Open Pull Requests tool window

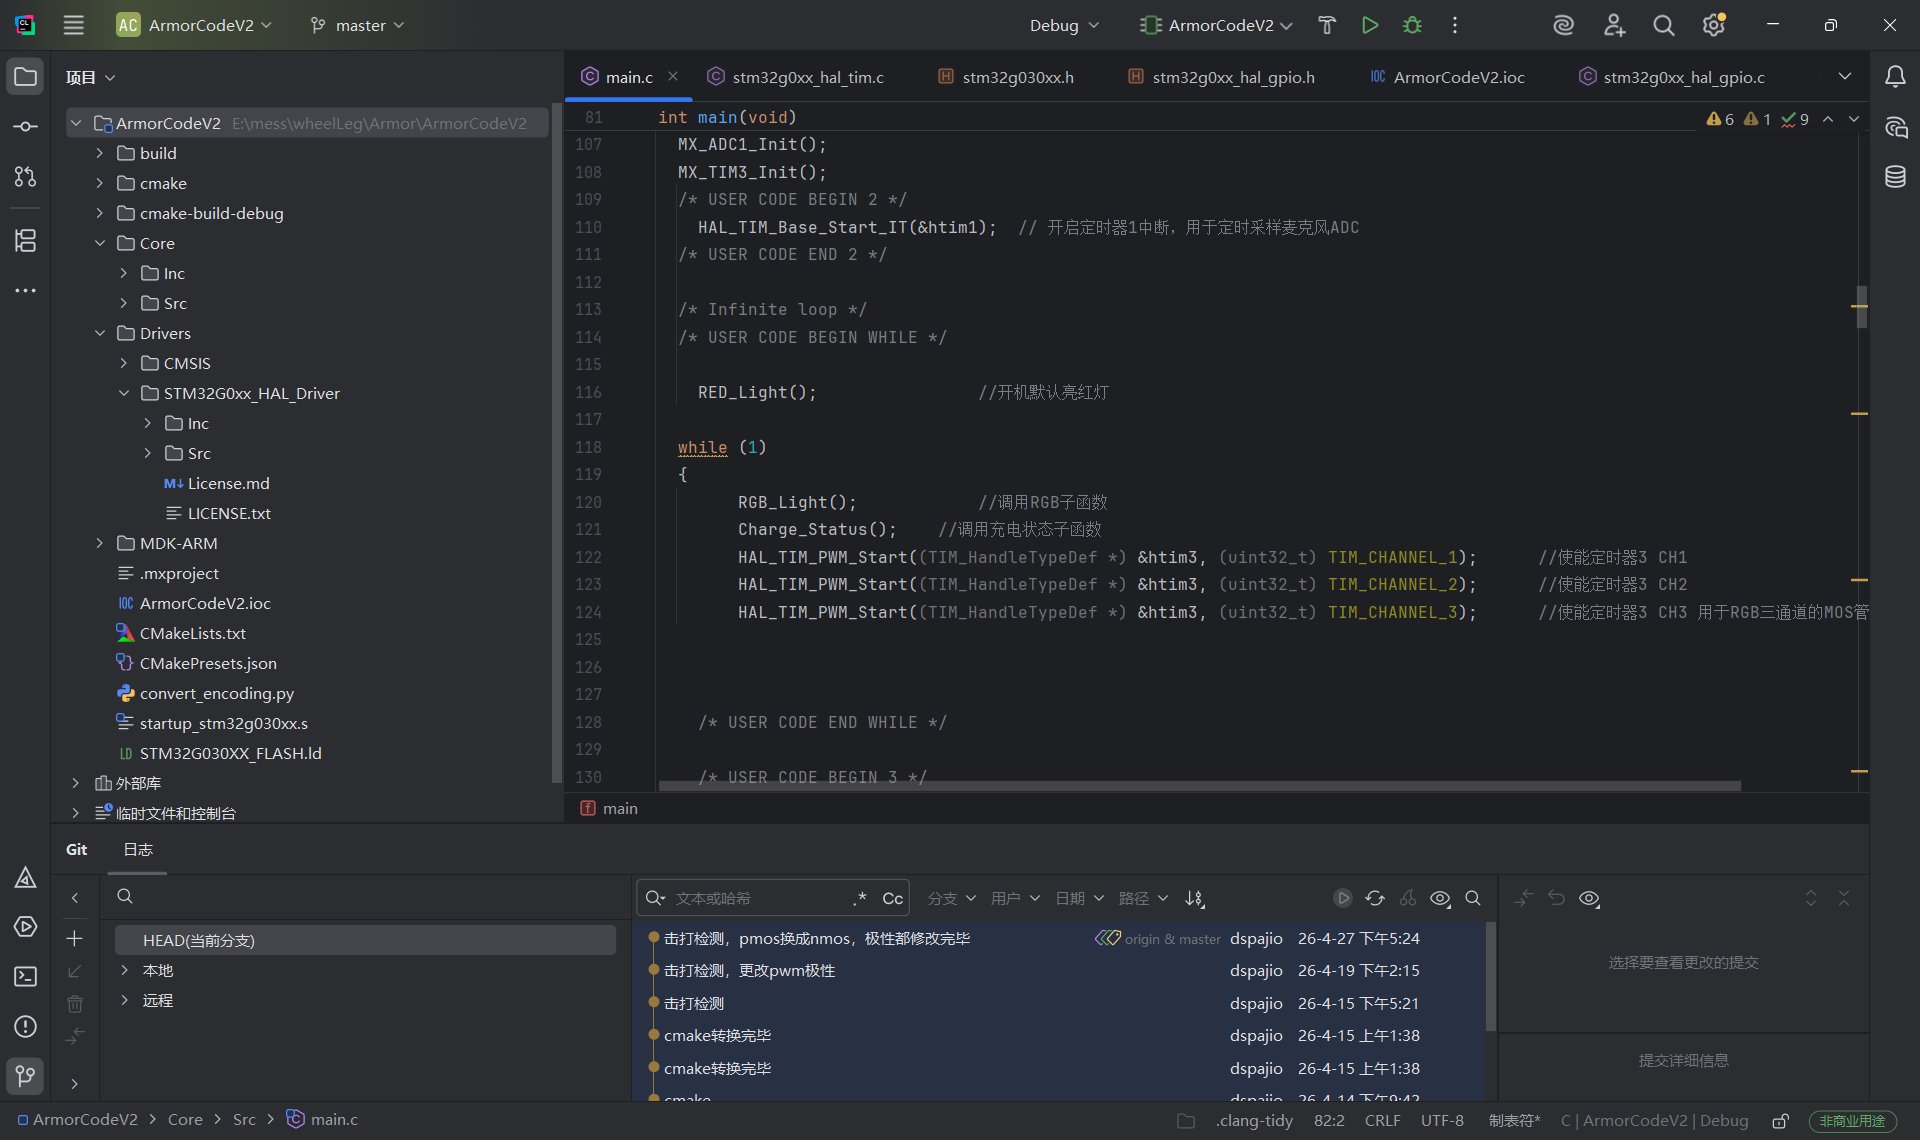pos(25,177)
